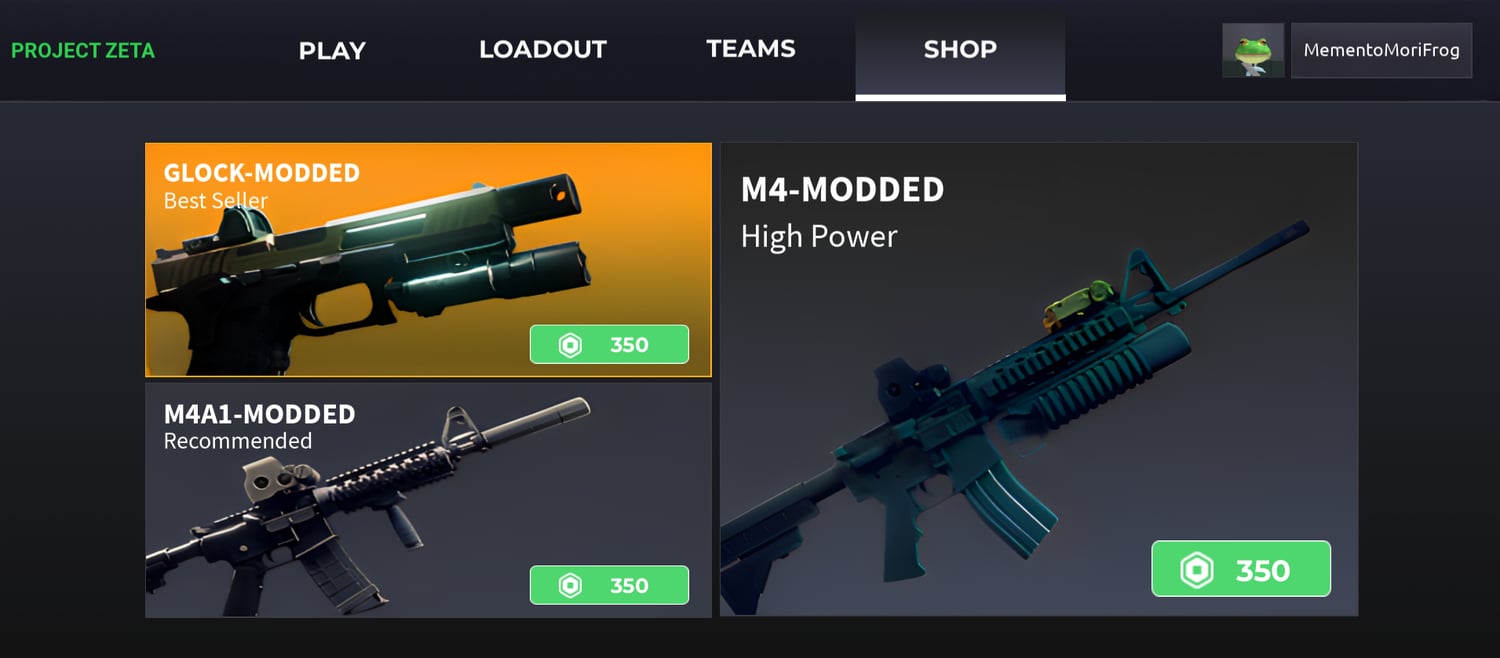The width and height of the screenshot is (1500, 658).
Task: Click Robux icon on M4-Modded price
Action: (x=1196, y=570)
